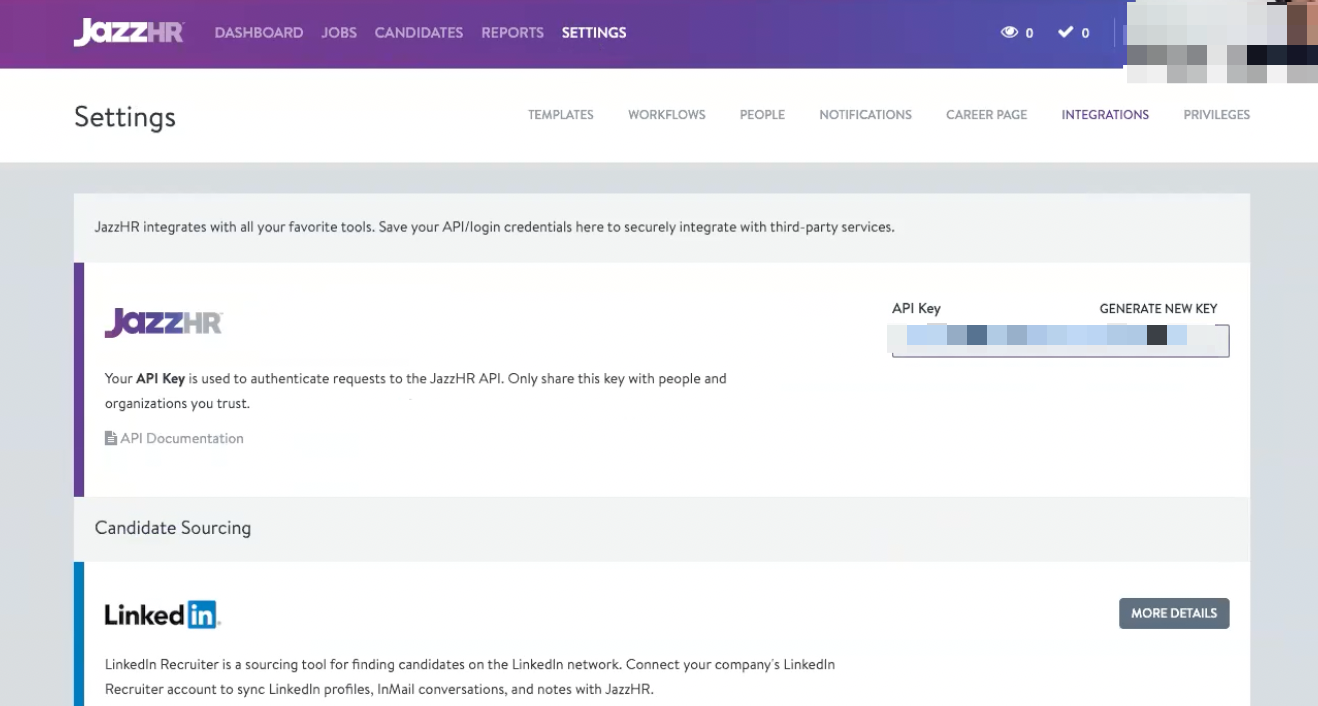Click More Details for LinkedIn
1318x706 pixels.
(x=1174, y=613)
